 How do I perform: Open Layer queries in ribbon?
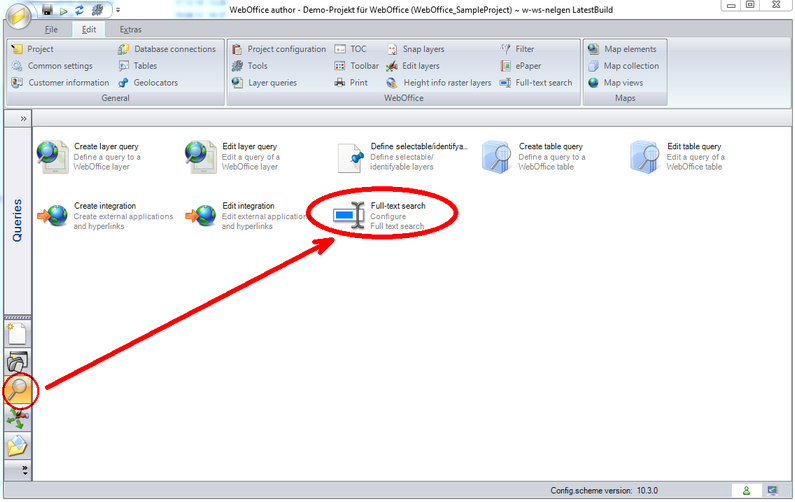click(264, 83)
